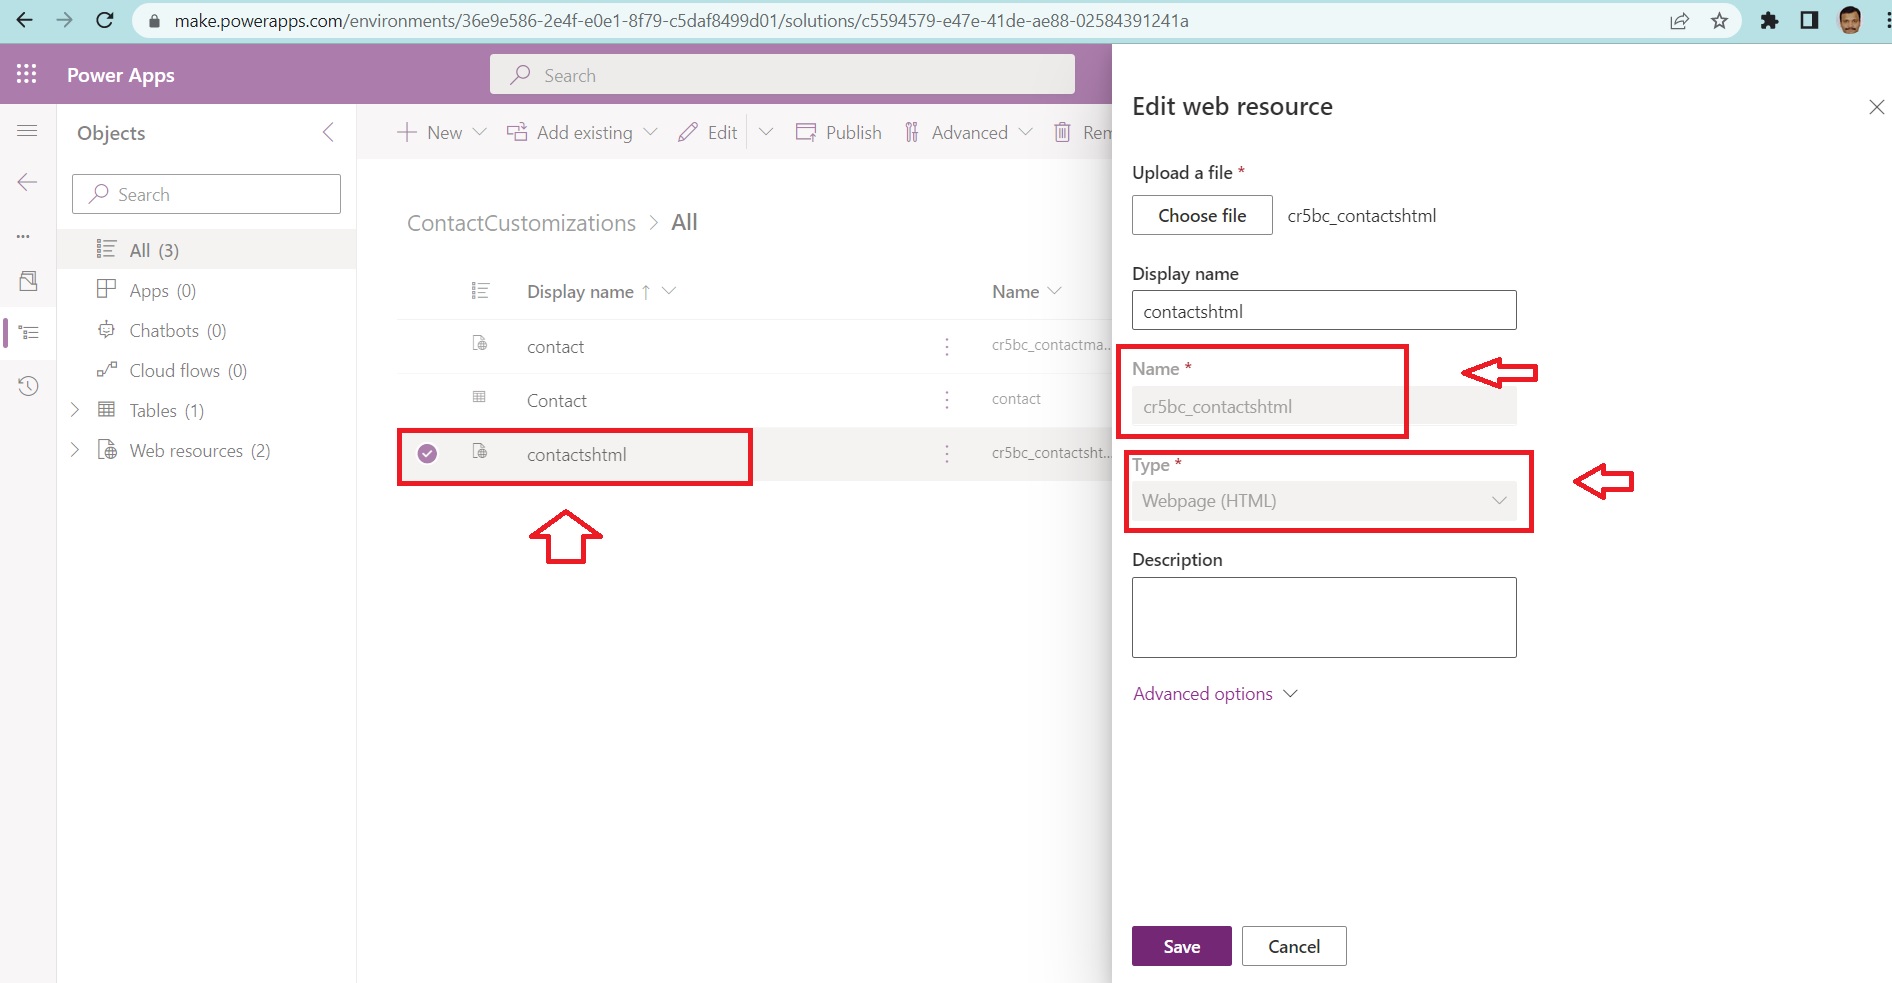Click the Choose file button

tap(1201, 215)
